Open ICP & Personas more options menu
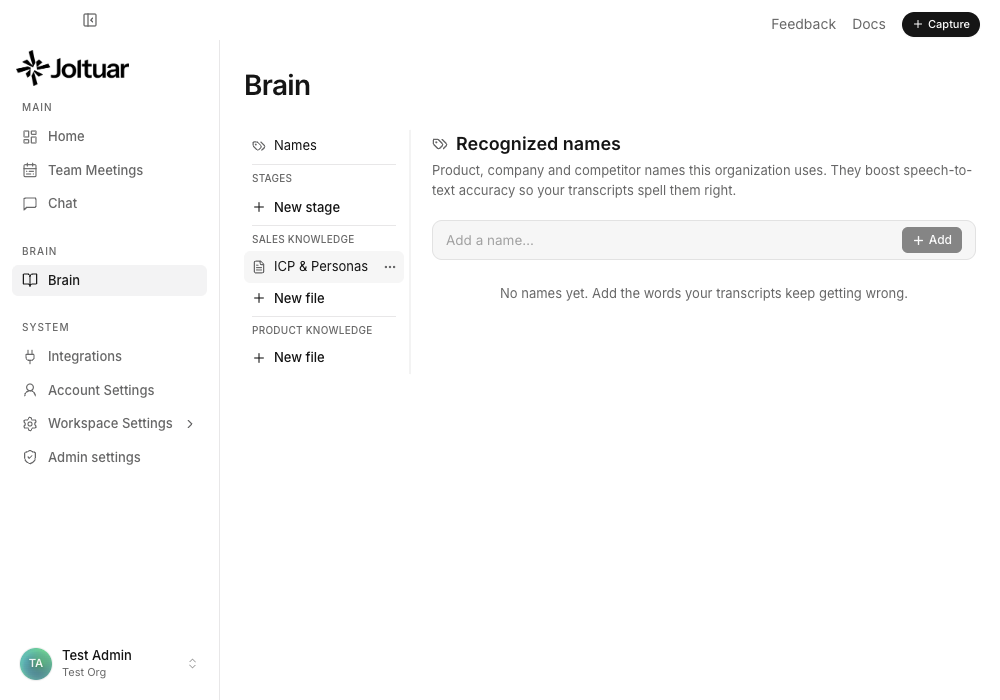The width and height of the screenshot is (1000, 700). point(390,267)
